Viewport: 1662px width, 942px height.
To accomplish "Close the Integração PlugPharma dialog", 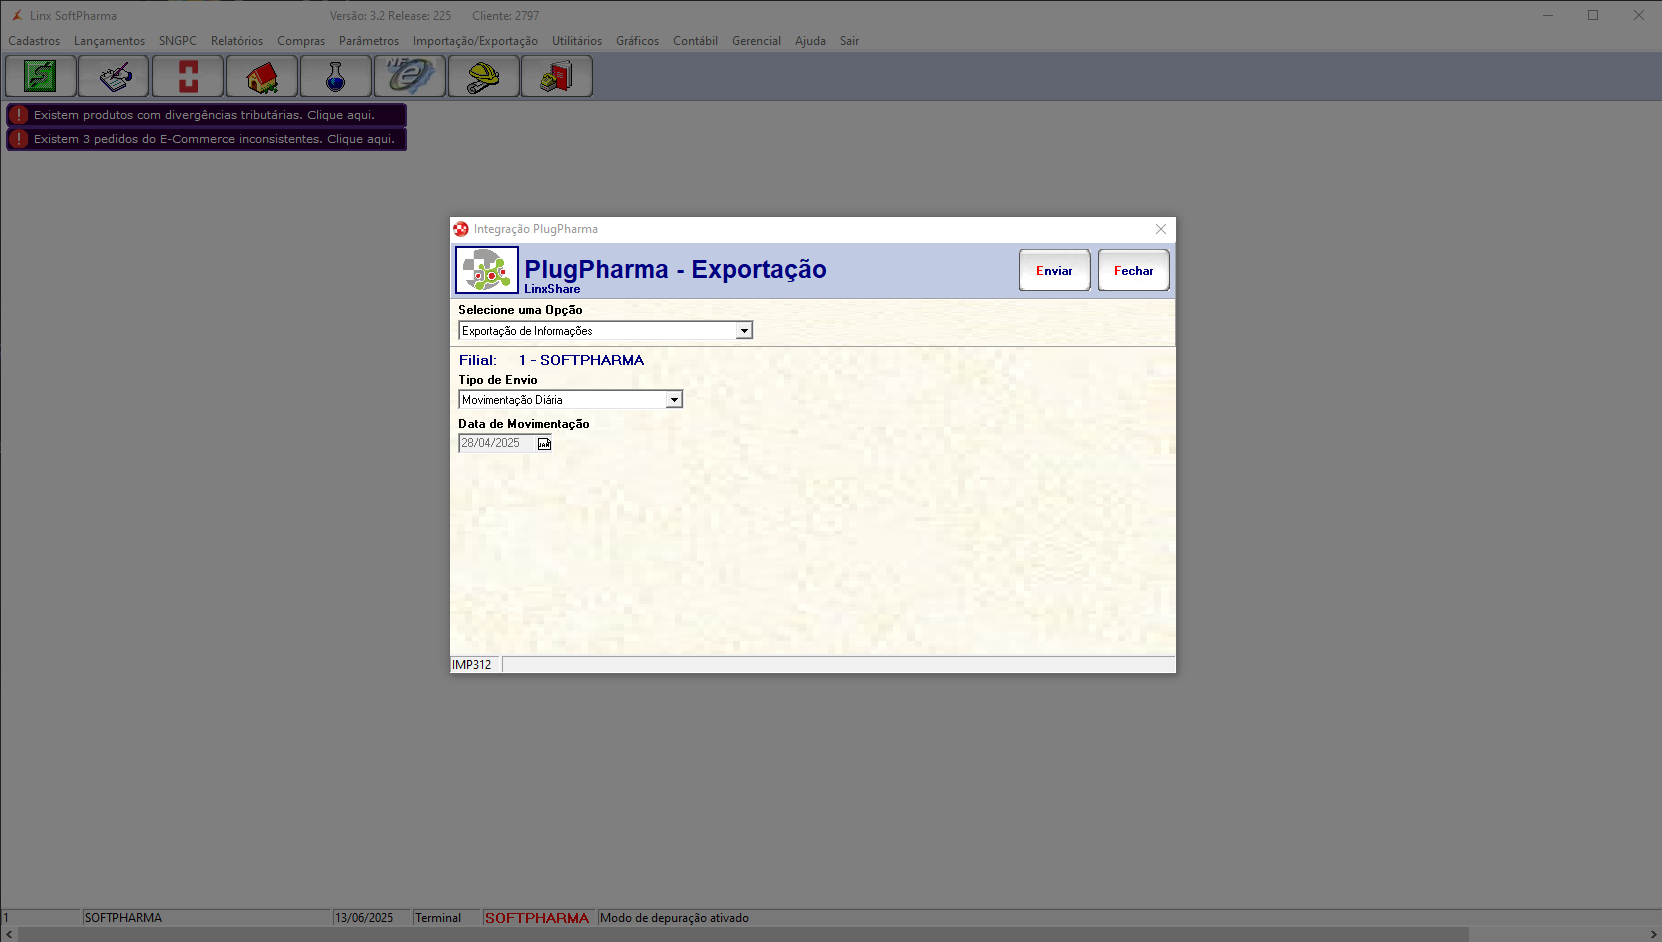I will click(1161, 229).
